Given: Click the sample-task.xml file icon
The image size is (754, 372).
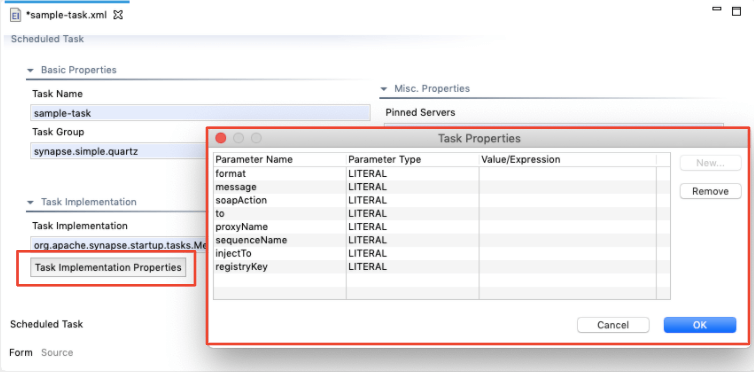Looking at the screenshot, I should pos(16,15).
